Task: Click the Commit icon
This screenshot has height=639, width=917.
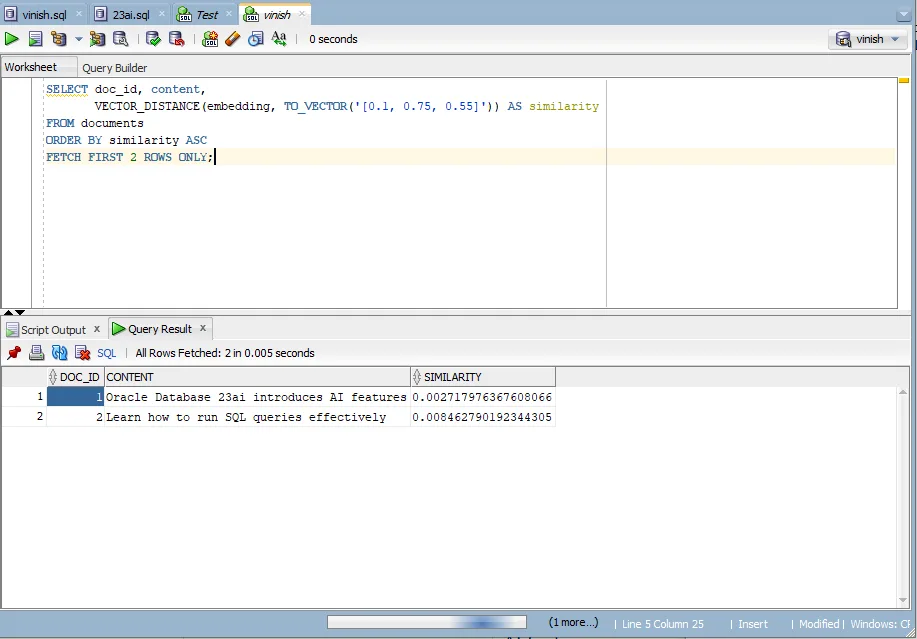Action: tap(153, 39)
